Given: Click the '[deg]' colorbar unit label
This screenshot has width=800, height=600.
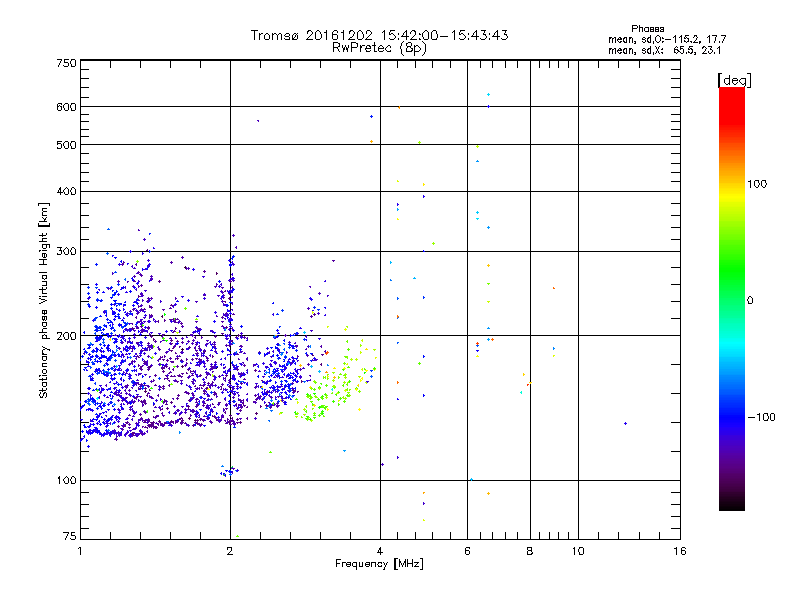Looking at the screenshot, I should 734,80.
